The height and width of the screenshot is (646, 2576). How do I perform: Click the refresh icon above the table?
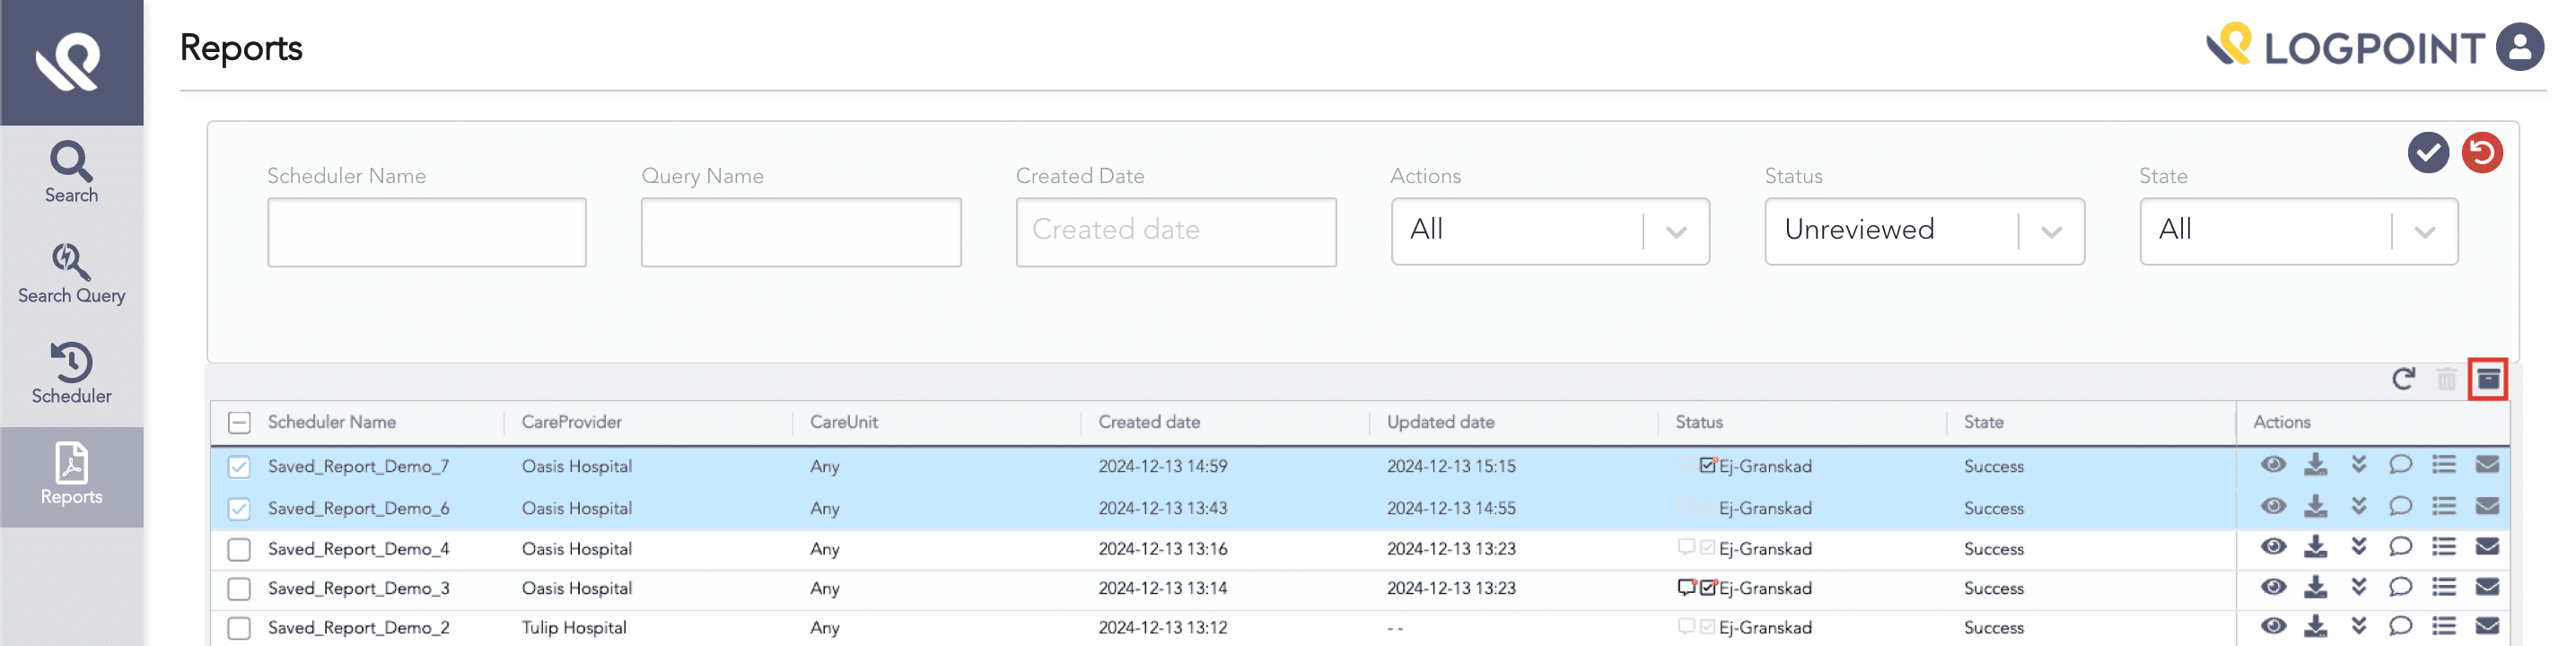pyautogui.click(x=2403, y=379)
